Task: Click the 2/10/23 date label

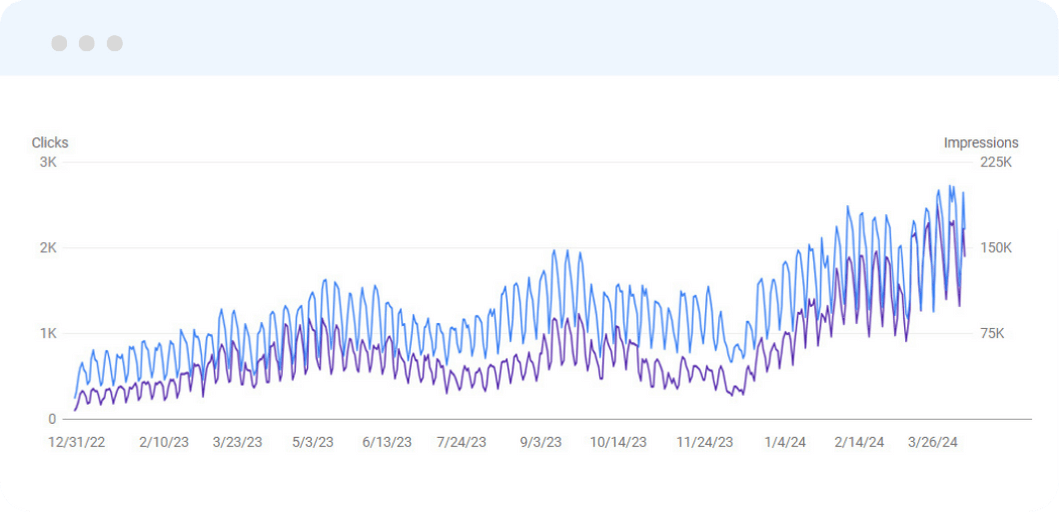Action: [163, 442]
